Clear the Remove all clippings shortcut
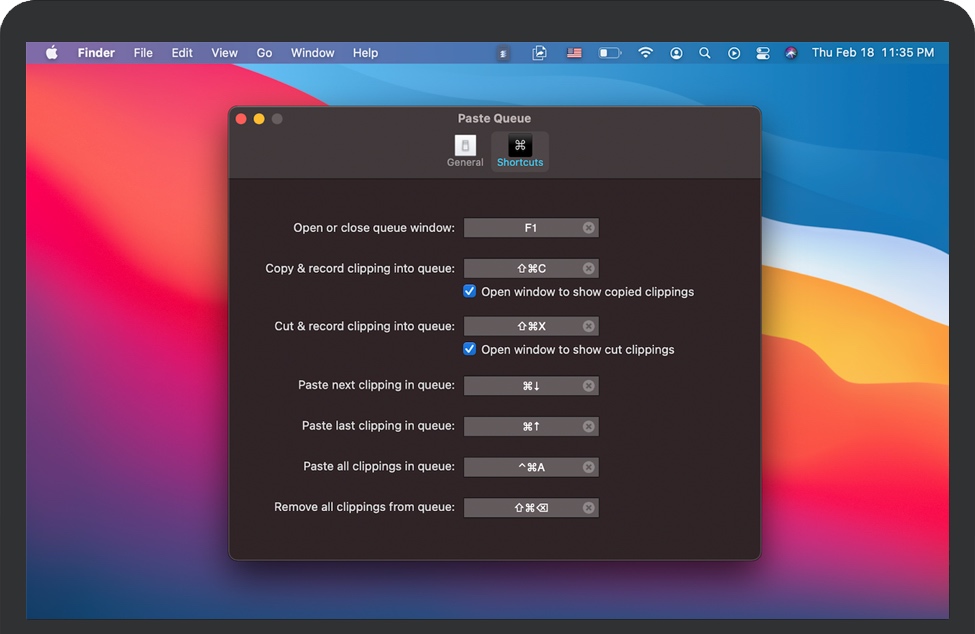The width and height of the screenshot is (975, 634). (x=589, y=508)
